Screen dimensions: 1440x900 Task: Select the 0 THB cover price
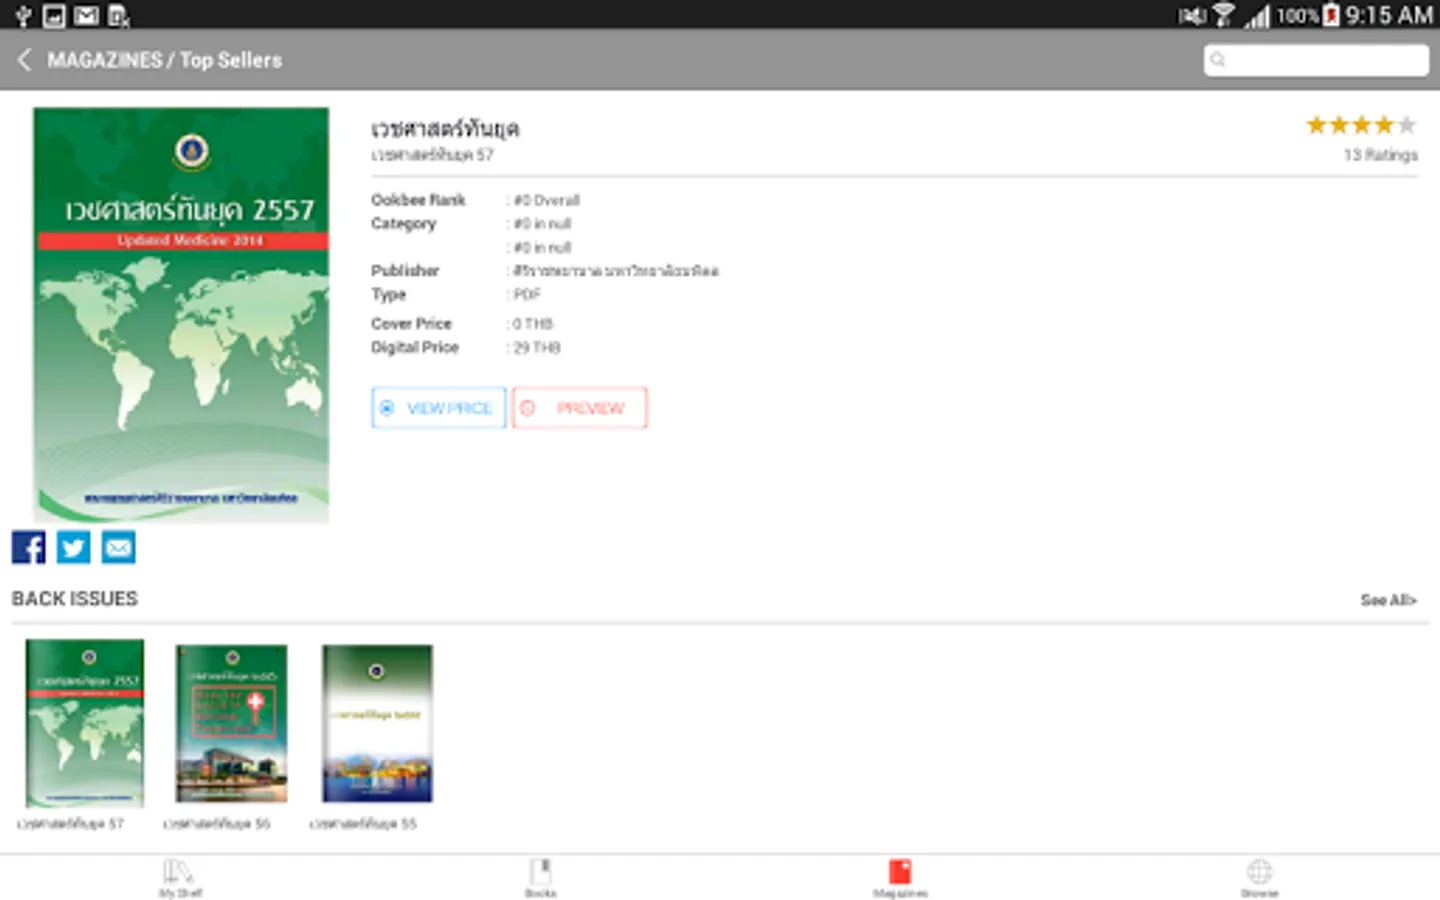(532, 324)
